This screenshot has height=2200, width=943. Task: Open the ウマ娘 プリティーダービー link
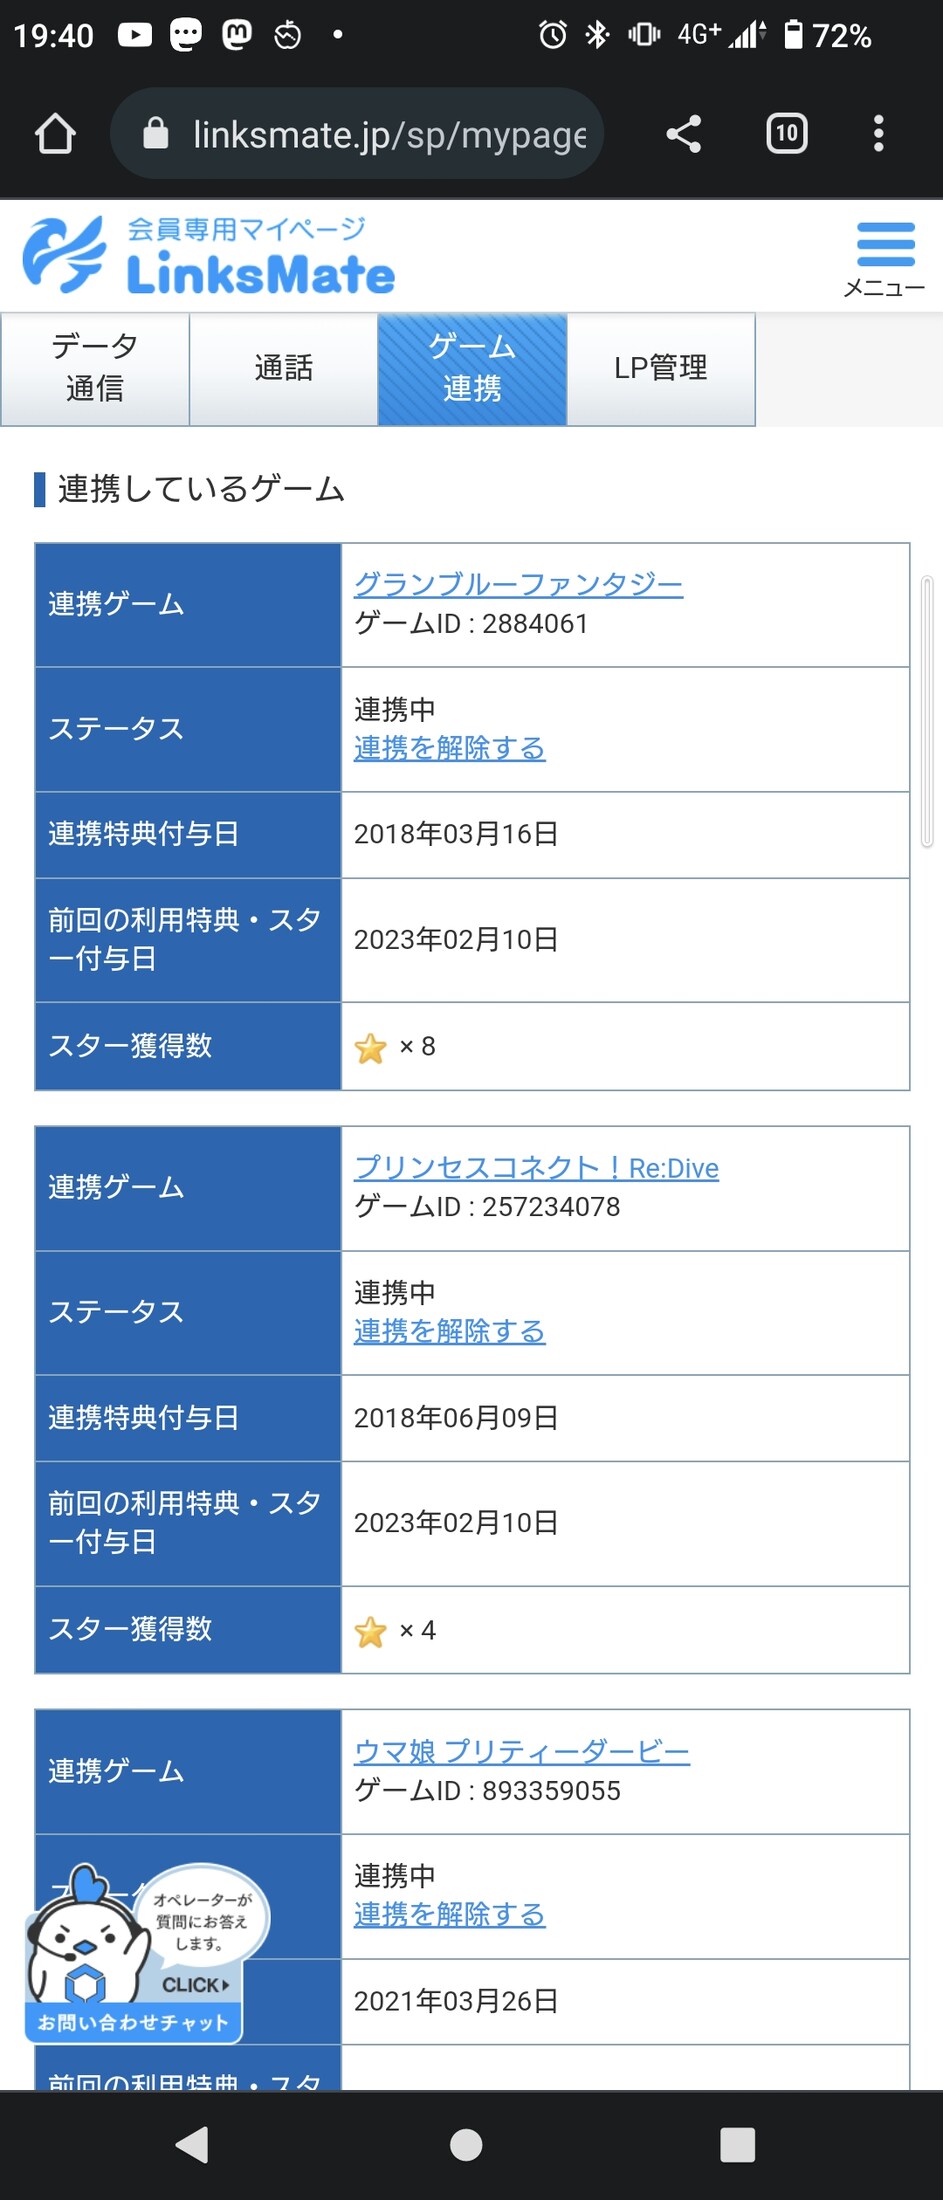tap(521, 1751)
